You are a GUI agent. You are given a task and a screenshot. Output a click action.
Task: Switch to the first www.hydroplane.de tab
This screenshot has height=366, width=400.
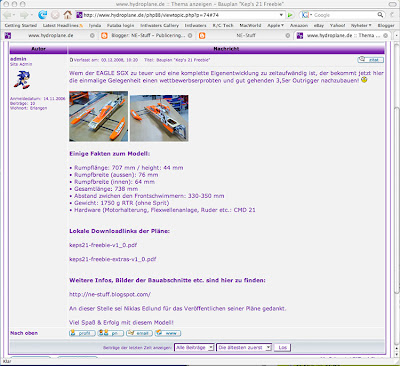pyautogui.click(x=50, y=36)
